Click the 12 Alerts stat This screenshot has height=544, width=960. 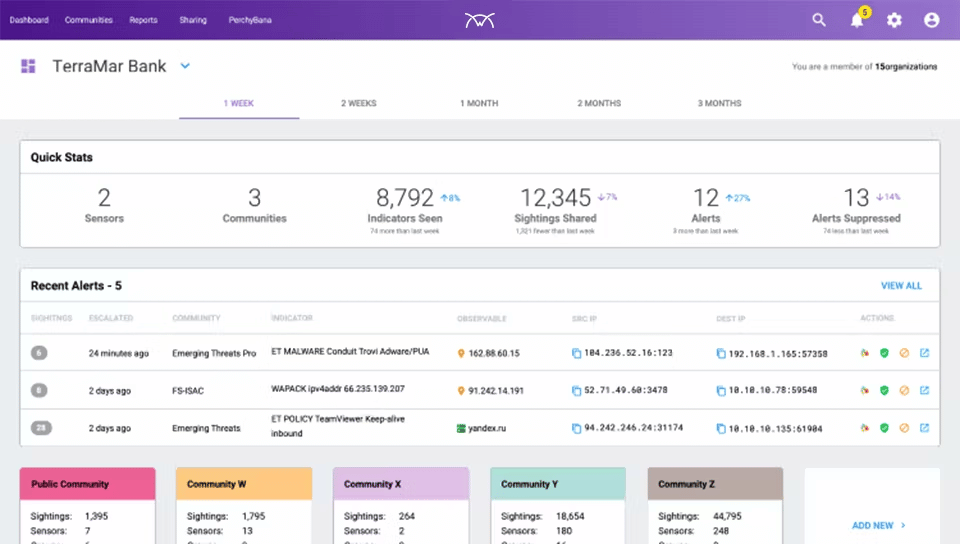pos(707,210)
